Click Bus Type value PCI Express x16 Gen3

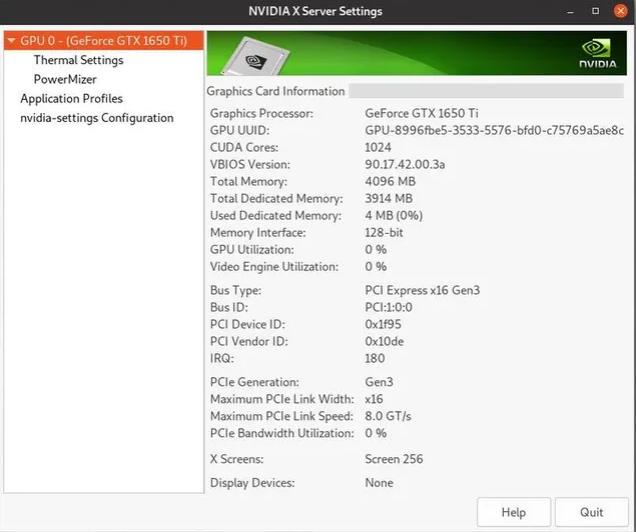point(422,290)
